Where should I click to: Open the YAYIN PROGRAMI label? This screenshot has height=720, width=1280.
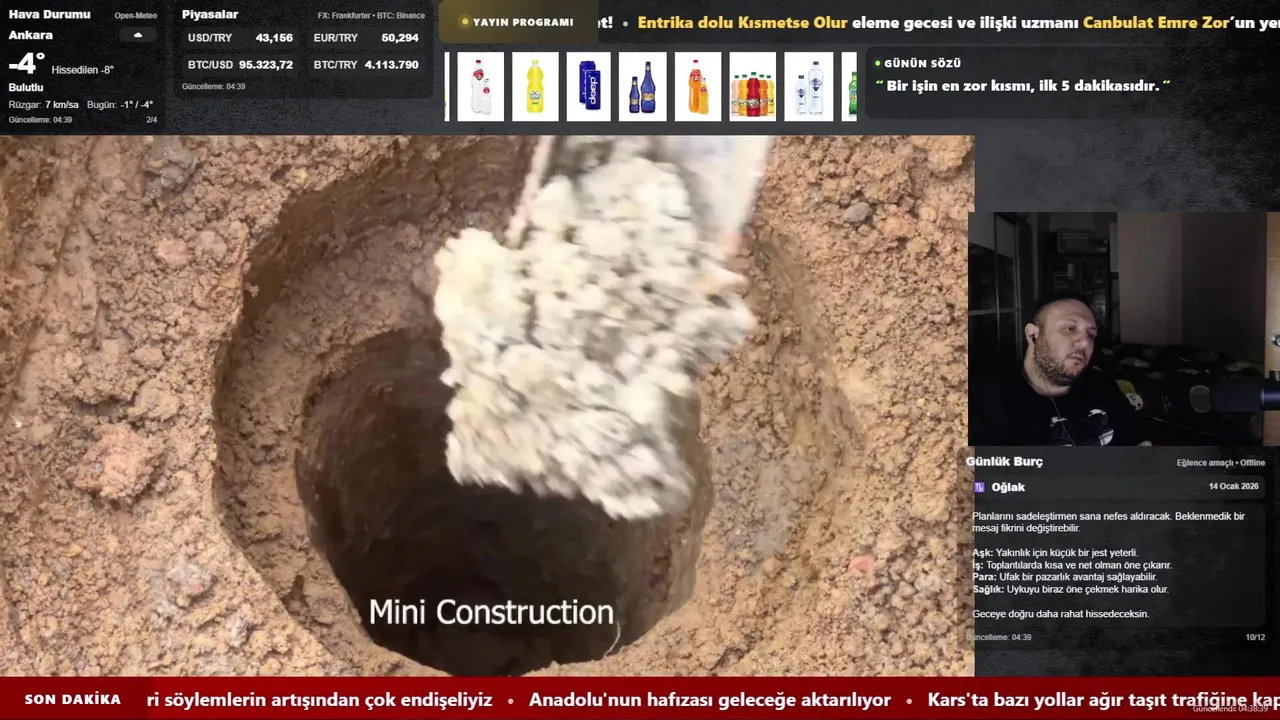point(523,22)
